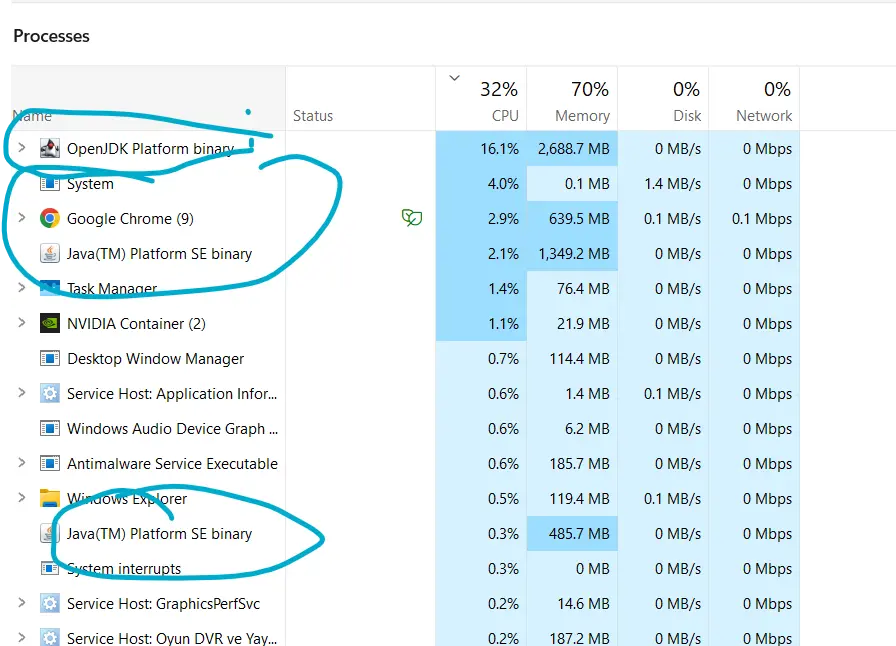Click the 114.4 MB memory value

click(x=579, y=359)
